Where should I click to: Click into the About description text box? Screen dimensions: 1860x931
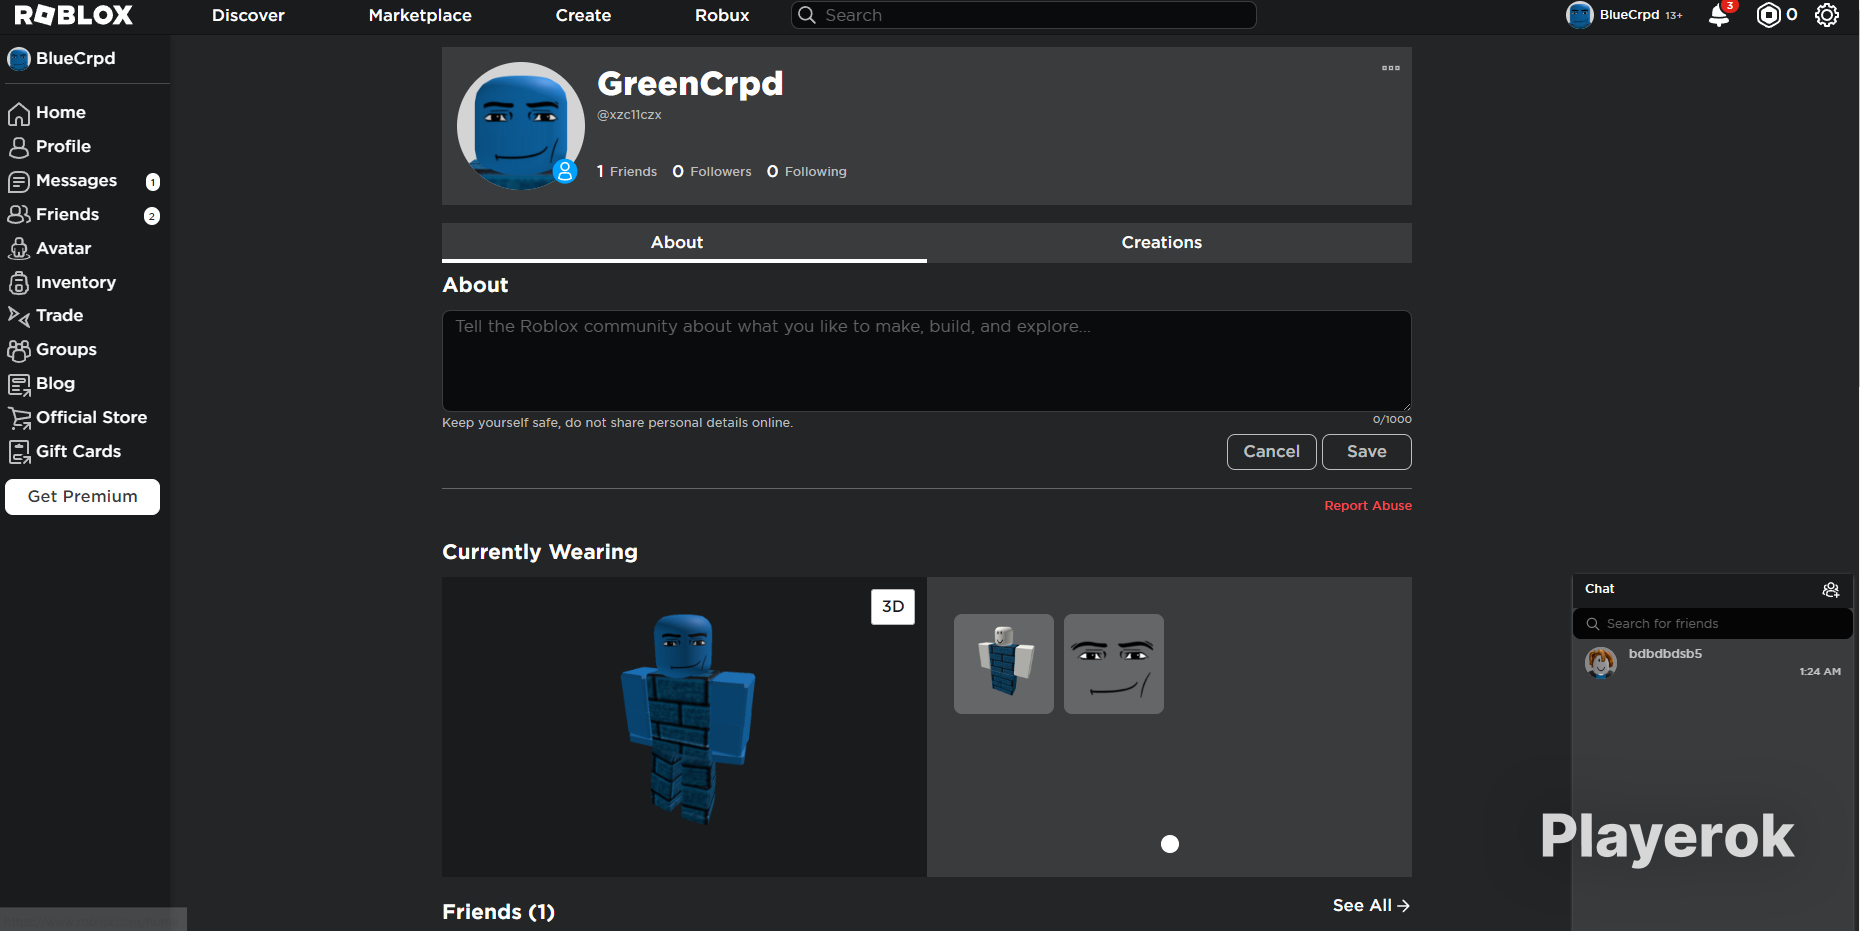click(927, 361)
